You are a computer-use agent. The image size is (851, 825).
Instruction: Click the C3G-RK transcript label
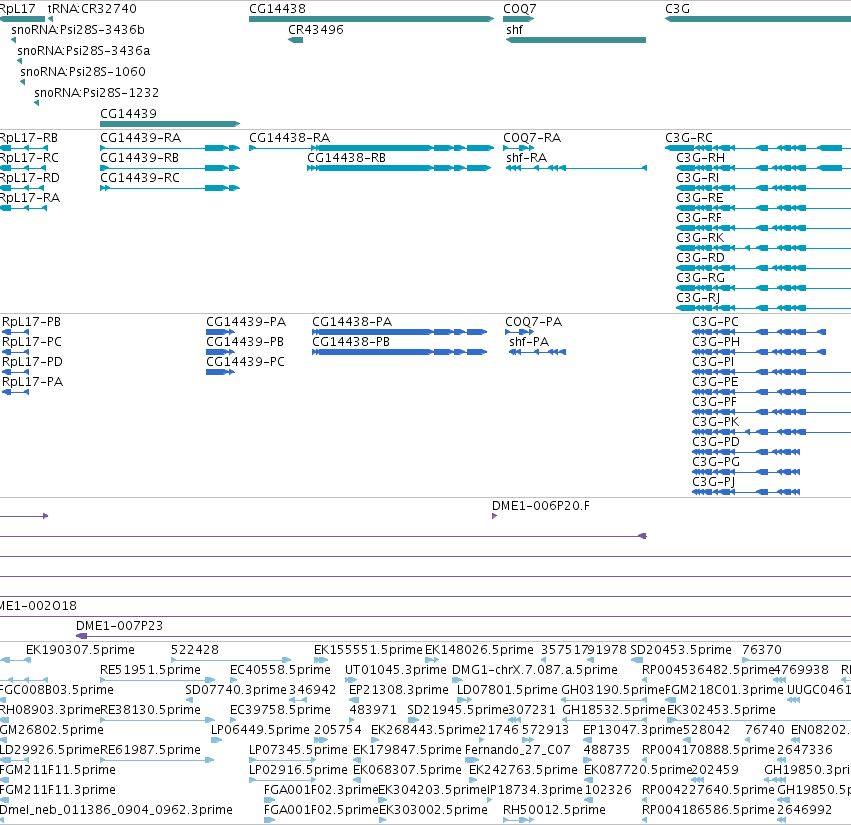pos(700,238)
